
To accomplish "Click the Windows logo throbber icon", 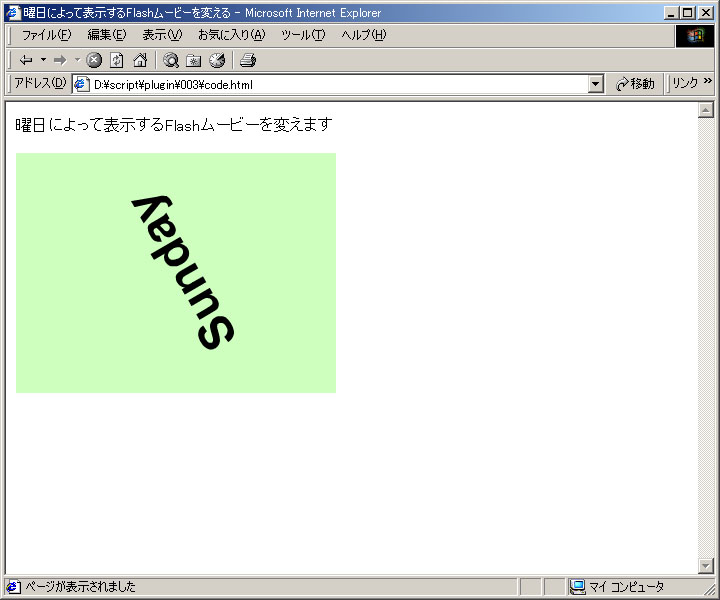I will [x=695, y=36].
